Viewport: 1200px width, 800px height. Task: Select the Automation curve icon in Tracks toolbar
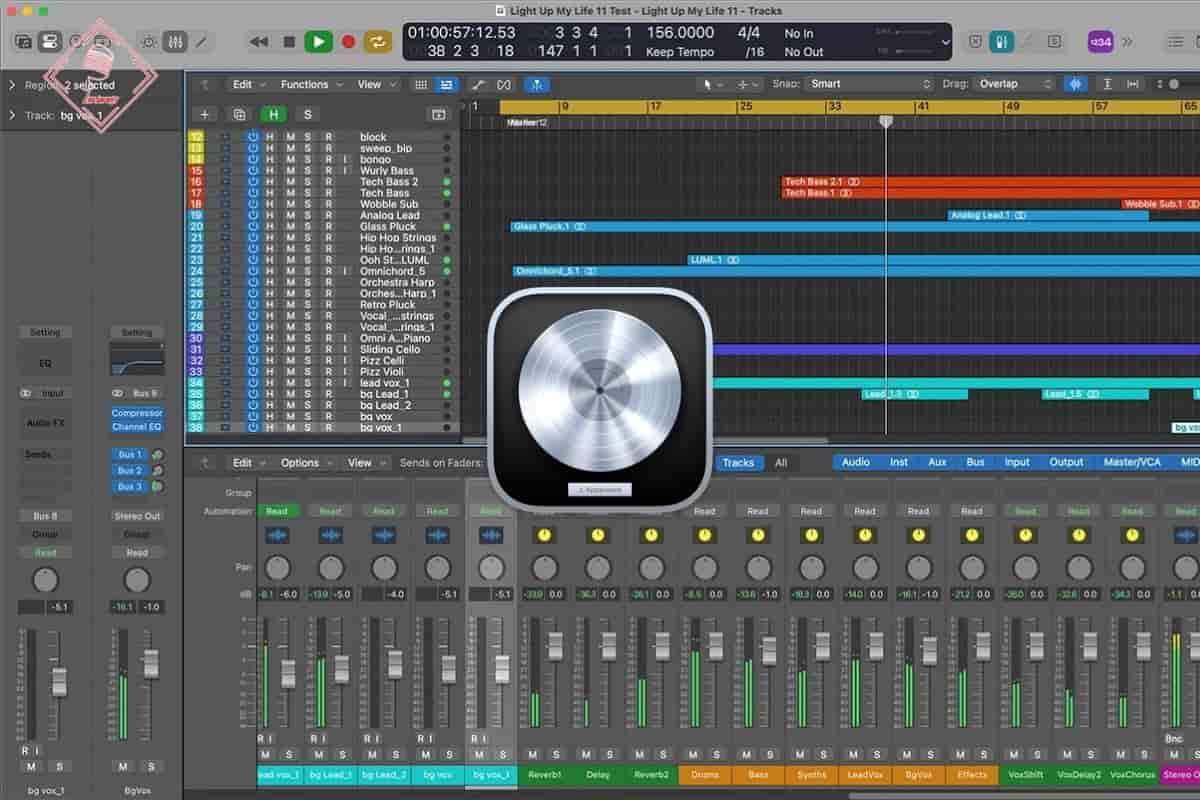point(478,84)
